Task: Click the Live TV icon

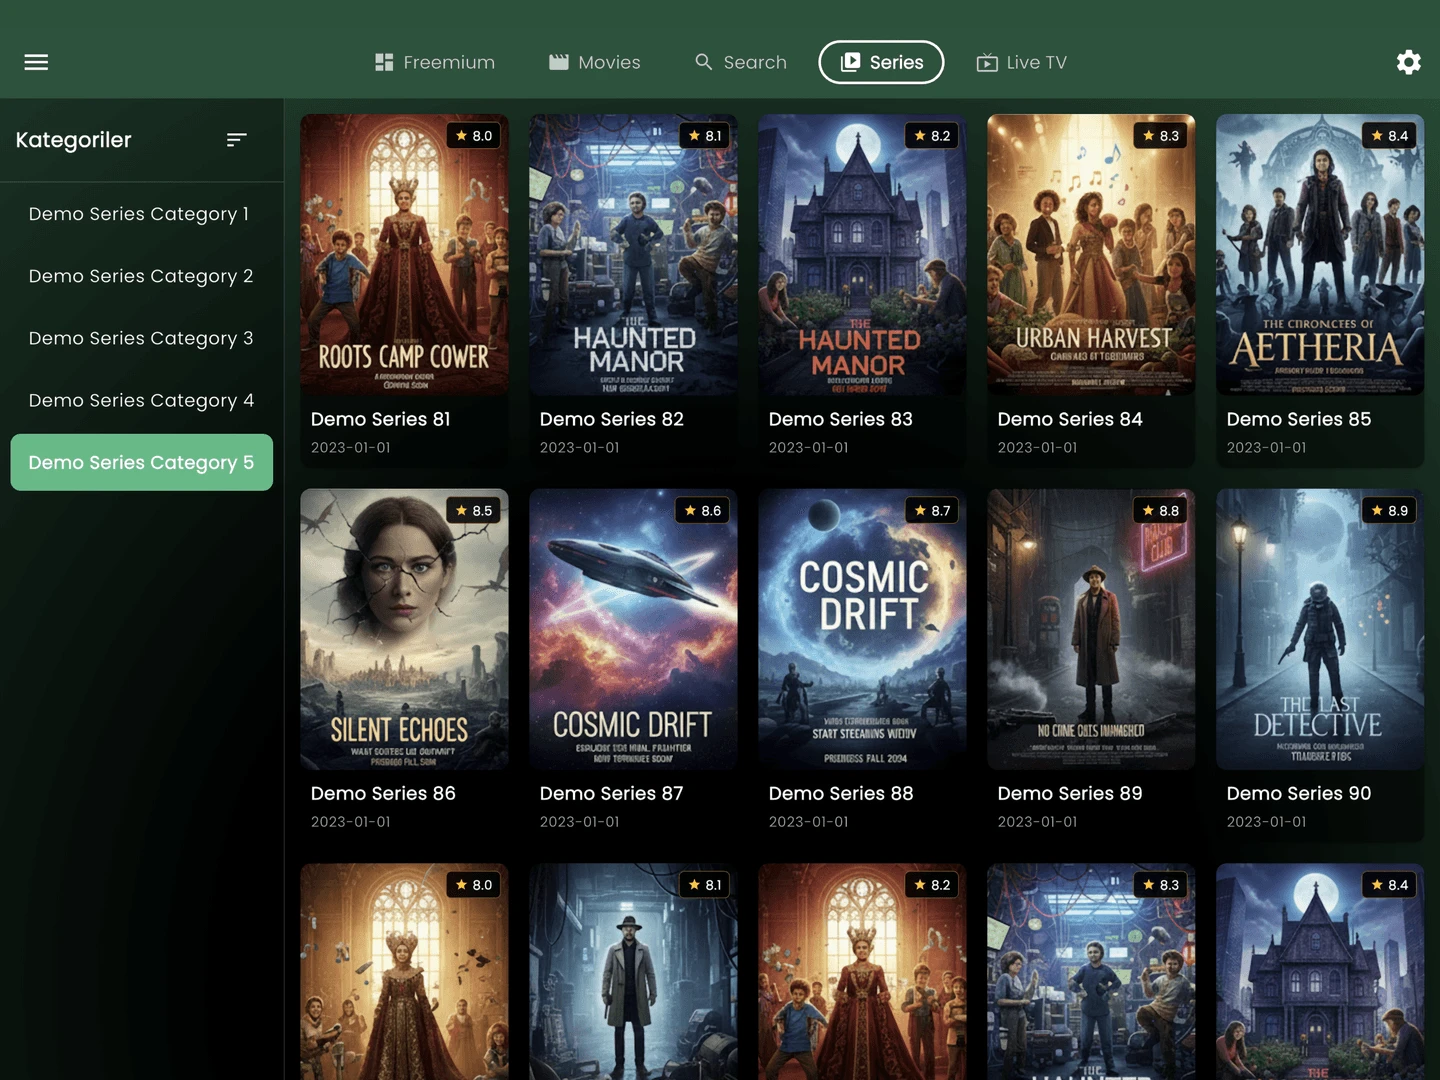Action: pos(987,62)
